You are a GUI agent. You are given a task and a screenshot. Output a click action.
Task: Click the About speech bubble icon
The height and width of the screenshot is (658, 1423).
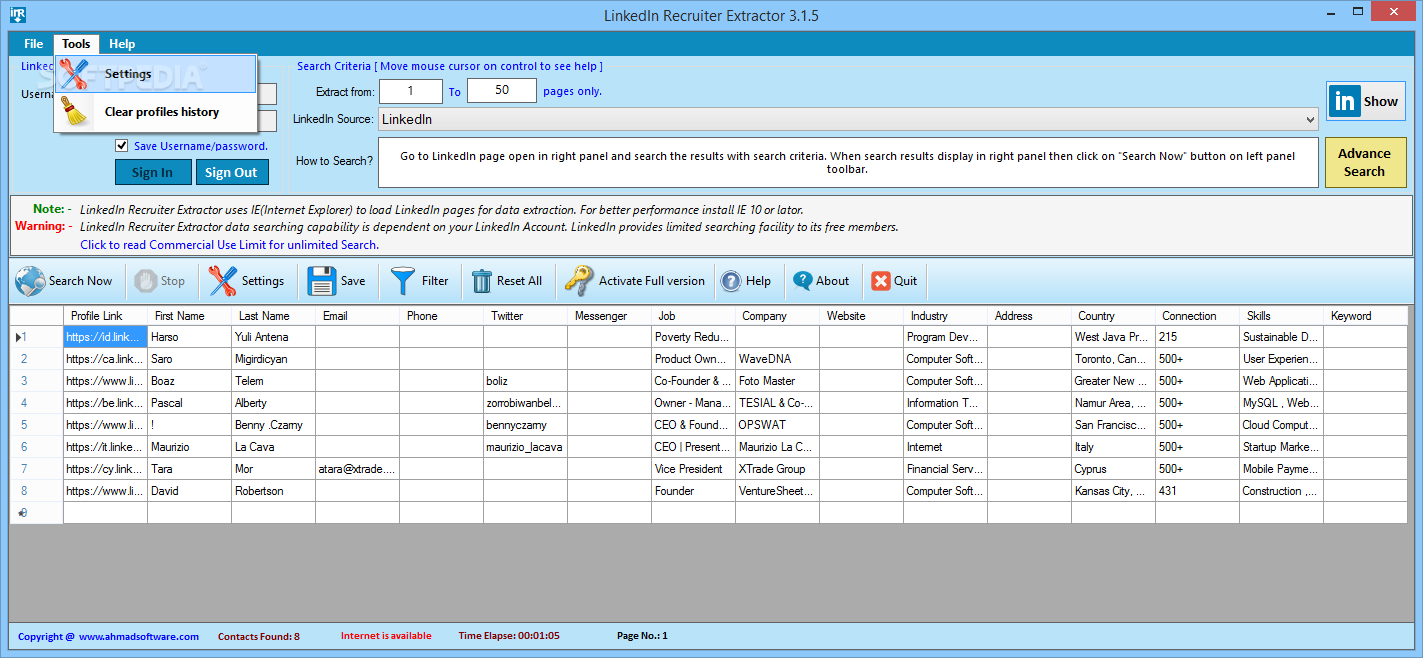point(802,281)
